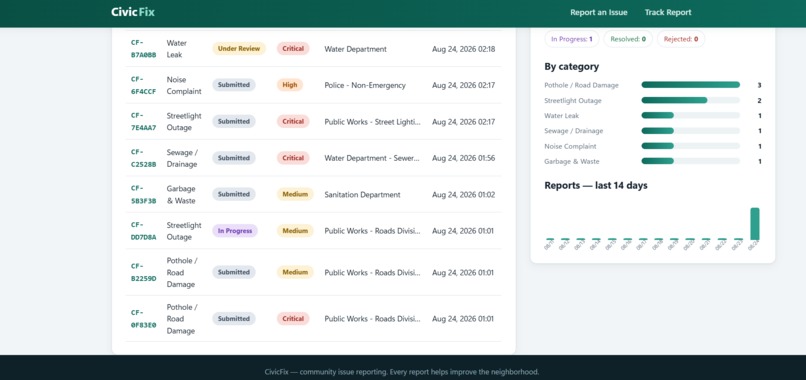The height and width of the screenshot is (380, 806).
Task: Click the Water Department cell for CF-B7A0BB
Action: [x=355, y=49]
